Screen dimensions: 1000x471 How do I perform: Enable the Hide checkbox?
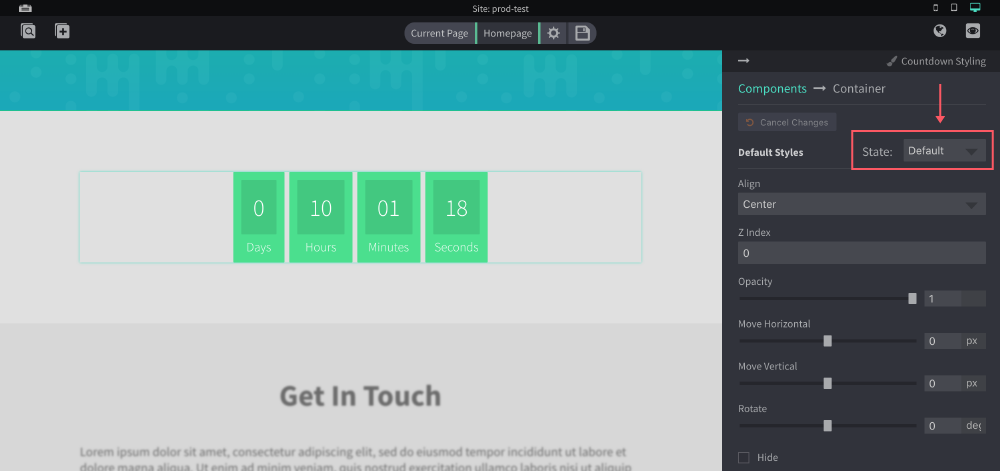(x=744, y=457)
